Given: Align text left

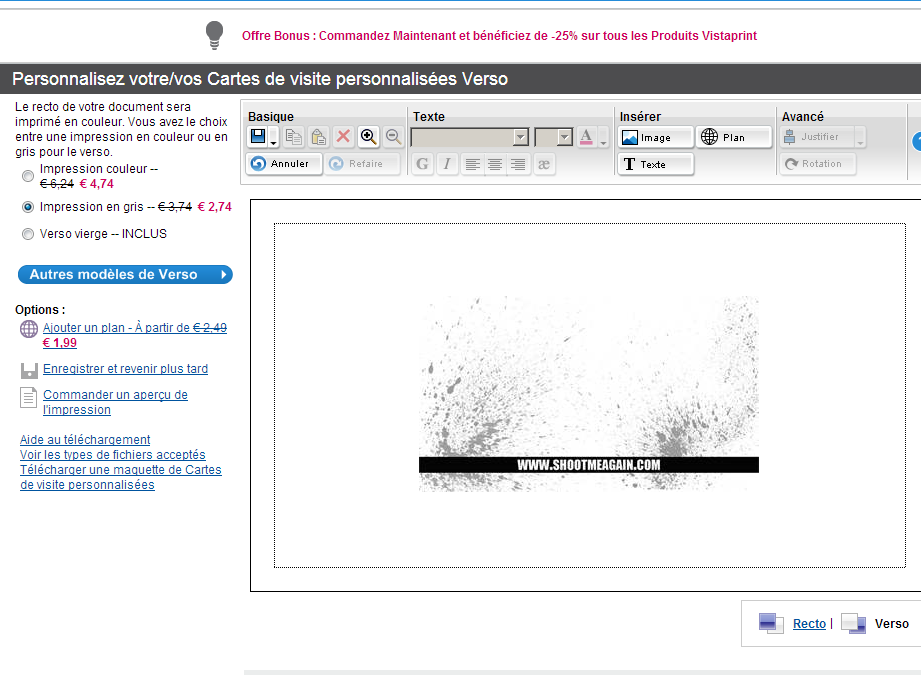Looking at the screenshot, I should pos(472,164).
